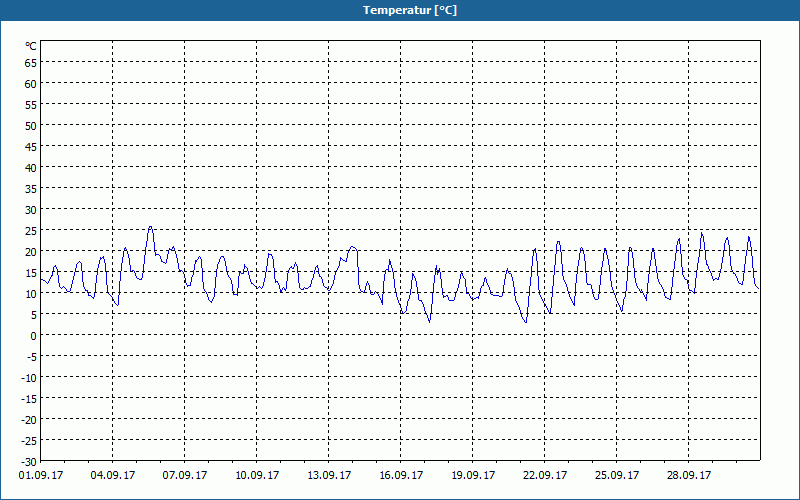Click the 50 y-axis label
Viewport: 800px width, 500px height.
click(x=31, y=126)
